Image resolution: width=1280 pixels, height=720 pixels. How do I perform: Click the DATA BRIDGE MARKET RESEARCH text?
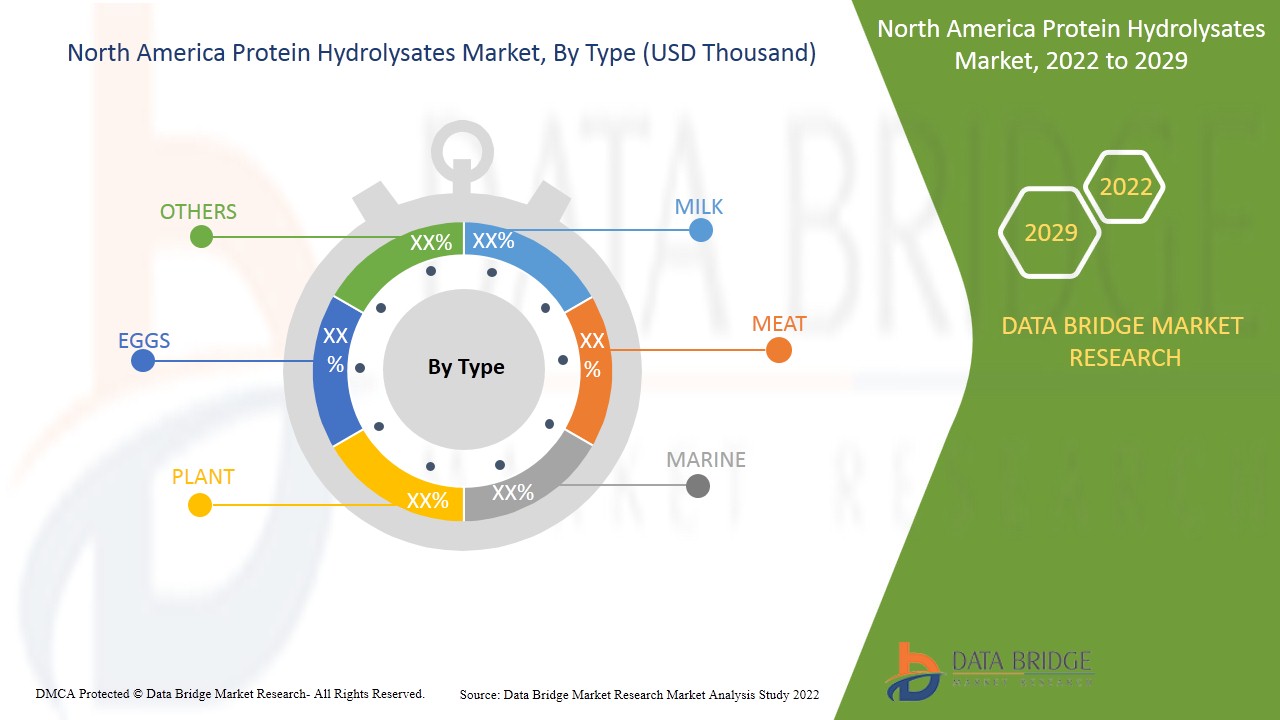coord(1125,341)
